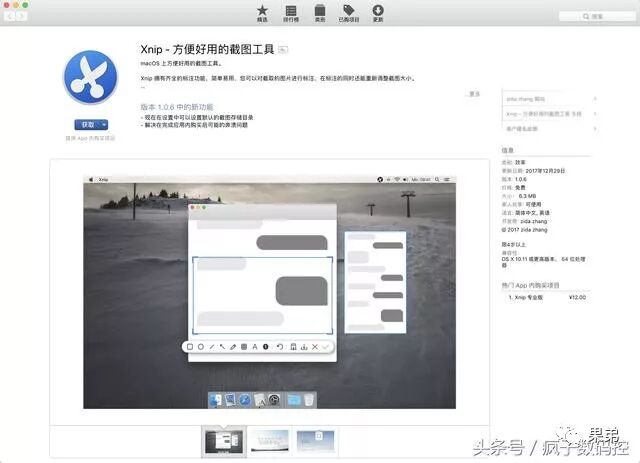
Task: Click the update date 2017年12月29日
Action: pyautogui.click(x=545, y=171)
